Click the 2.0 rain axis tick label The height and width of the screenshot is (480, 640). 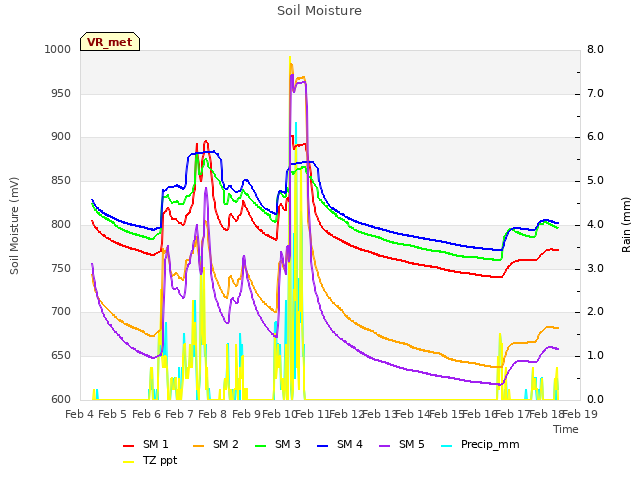click(x=595, y=312)
